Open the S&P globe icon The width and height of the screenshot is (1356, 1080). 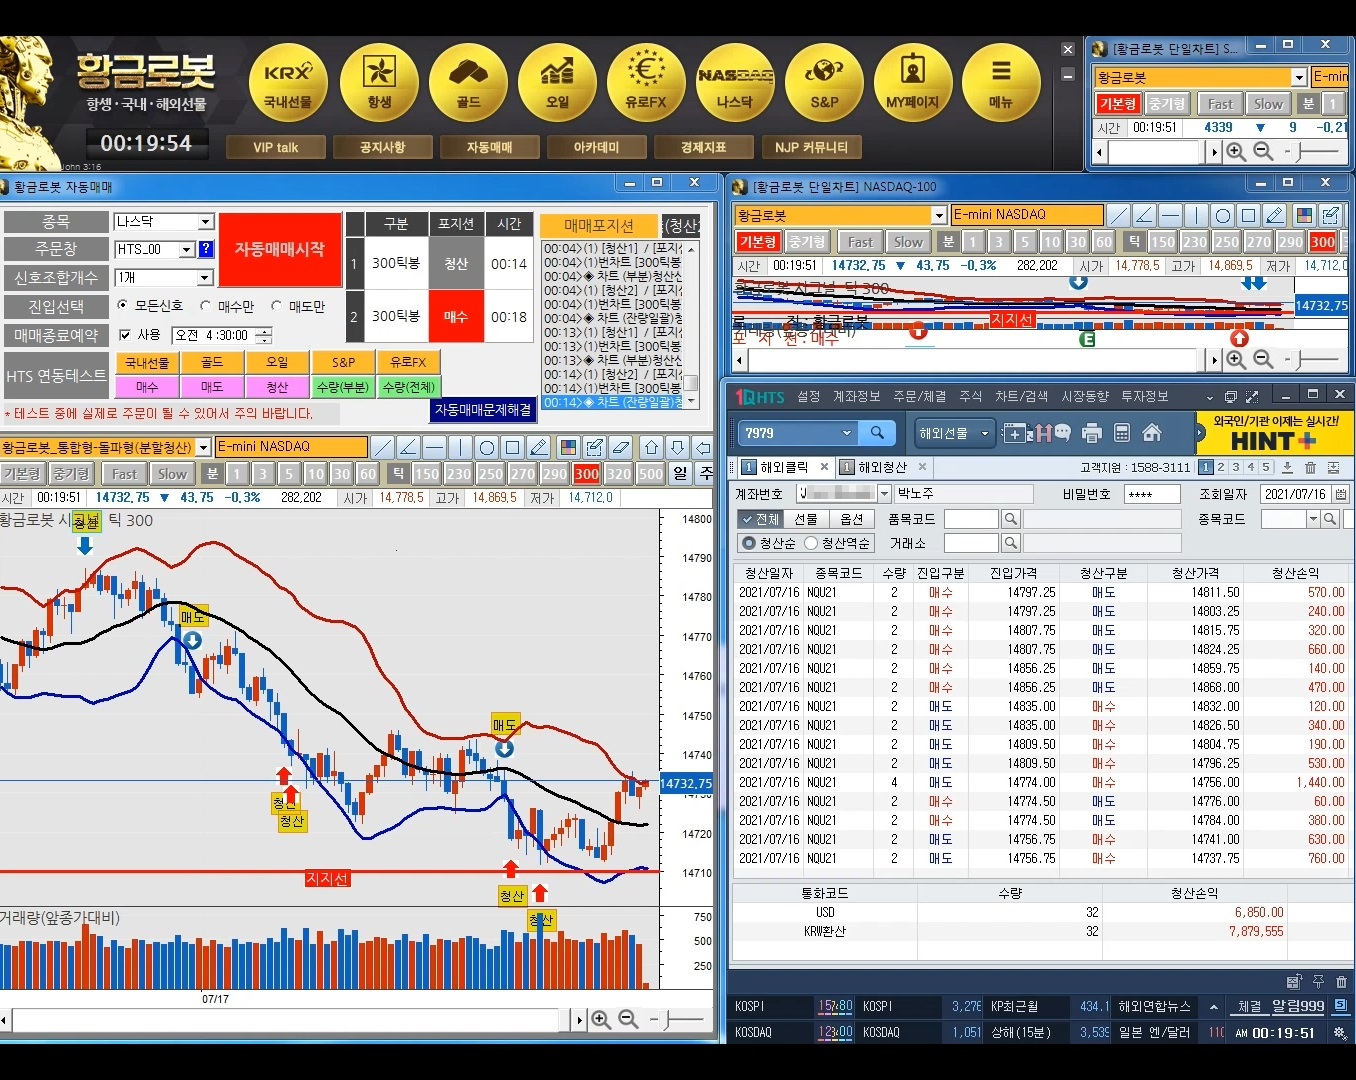pos(824,83)
